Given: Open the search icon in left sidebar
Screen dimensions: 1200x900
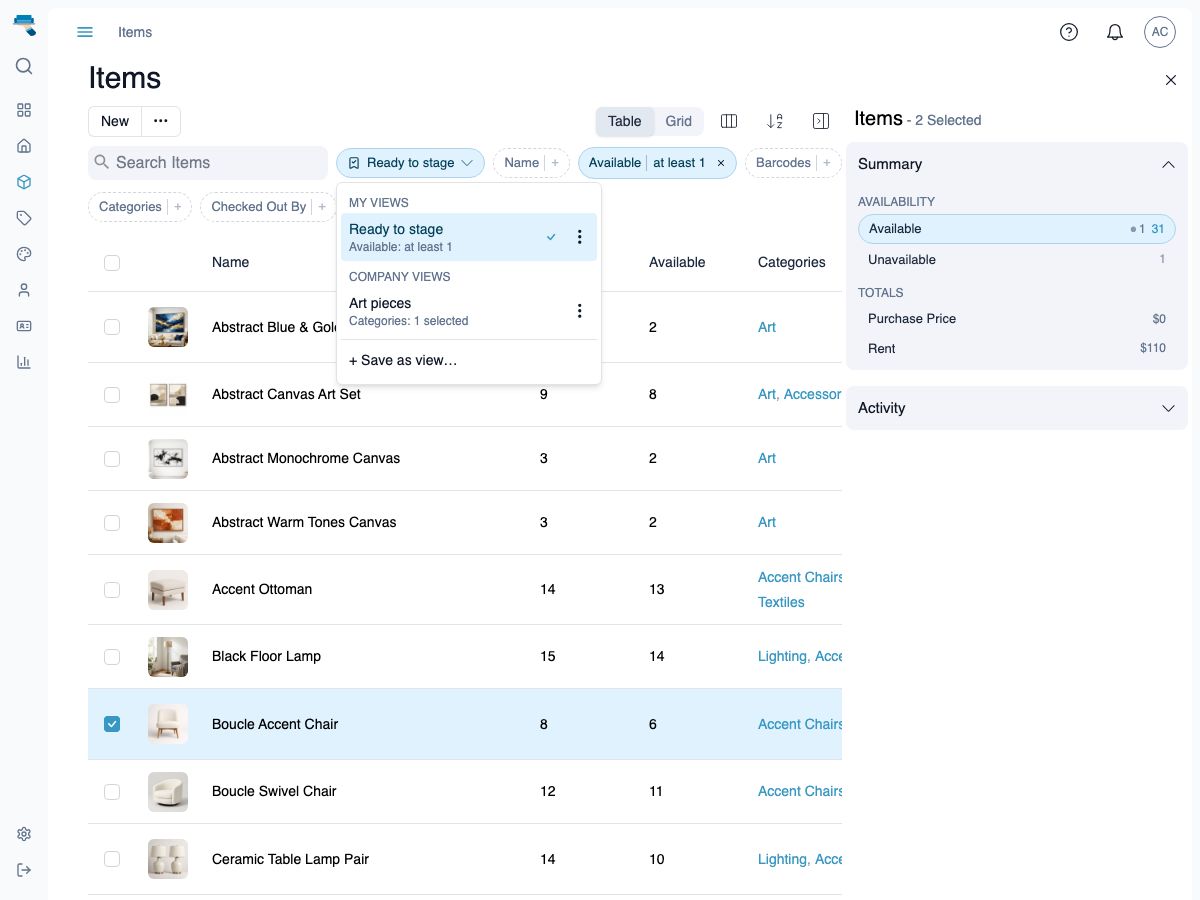Looking at the screenshot, I should pyautogui.click(x=24, y=67).
